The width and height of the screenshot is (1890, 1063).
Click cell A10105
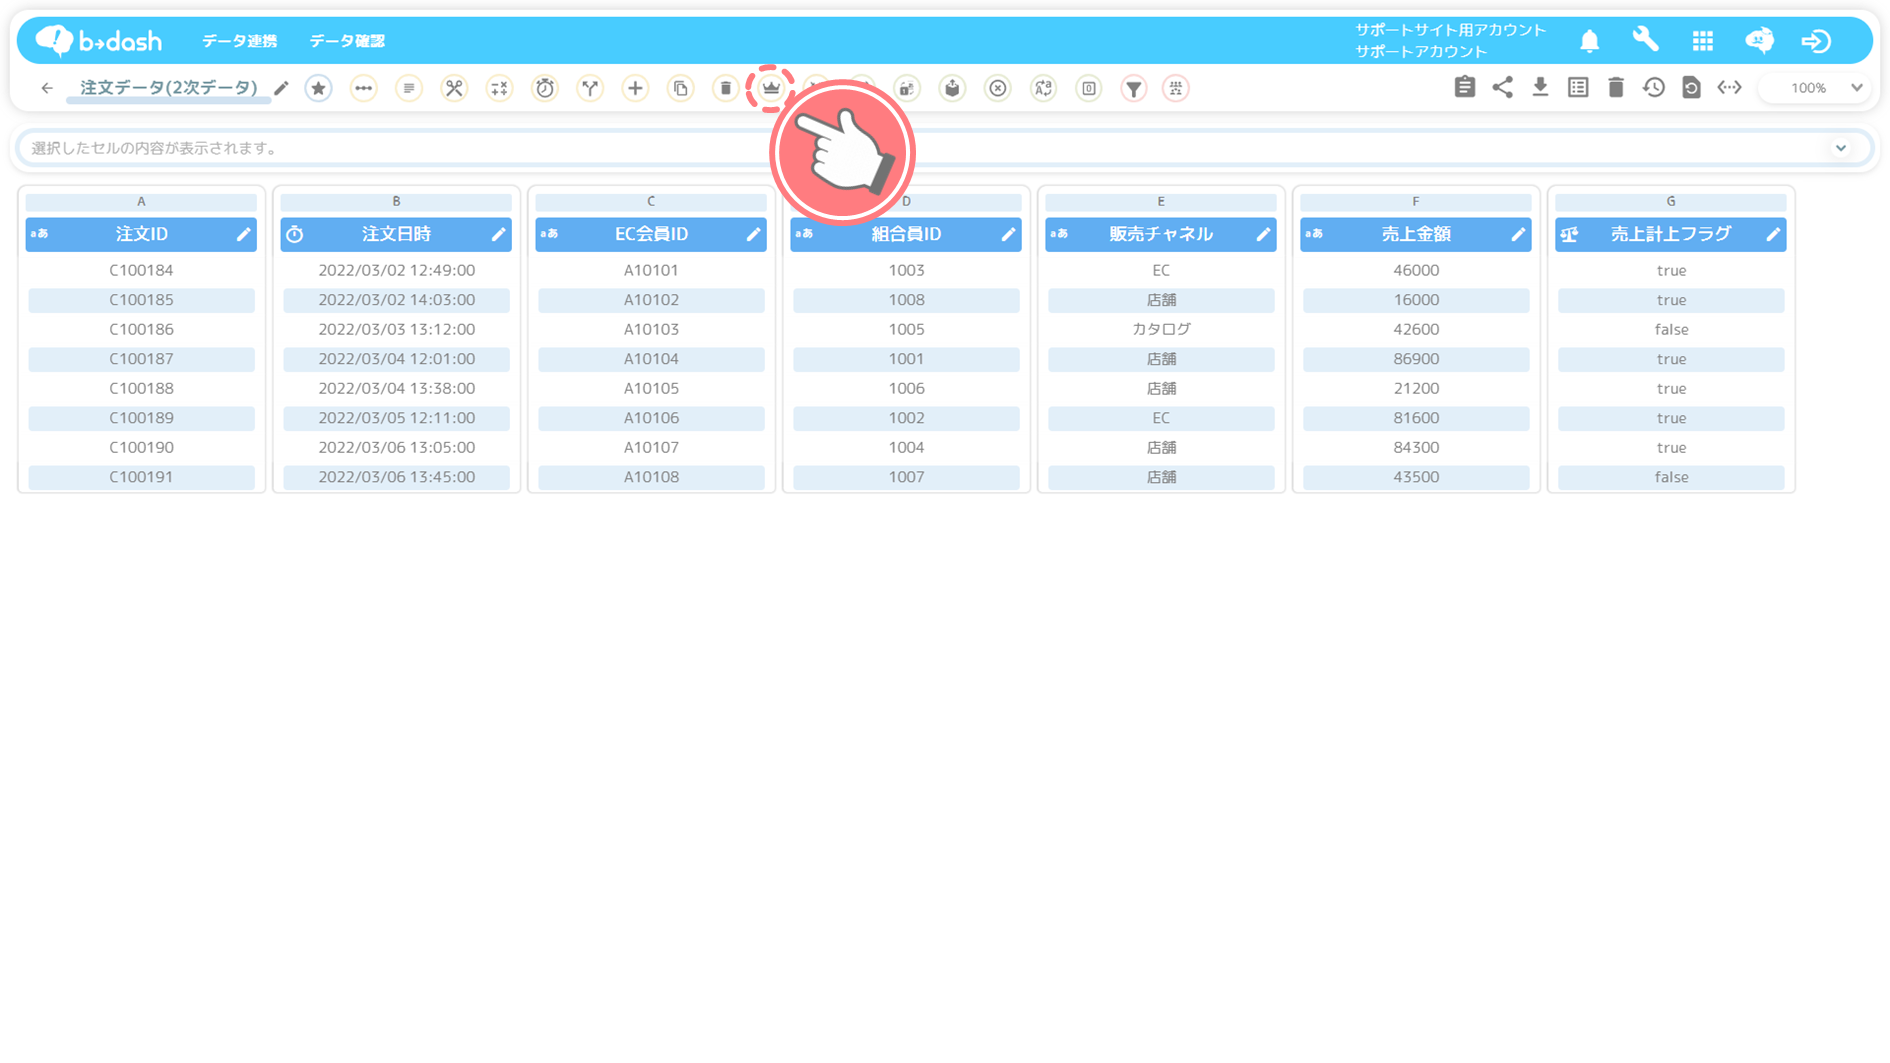[x=651, y=388]
